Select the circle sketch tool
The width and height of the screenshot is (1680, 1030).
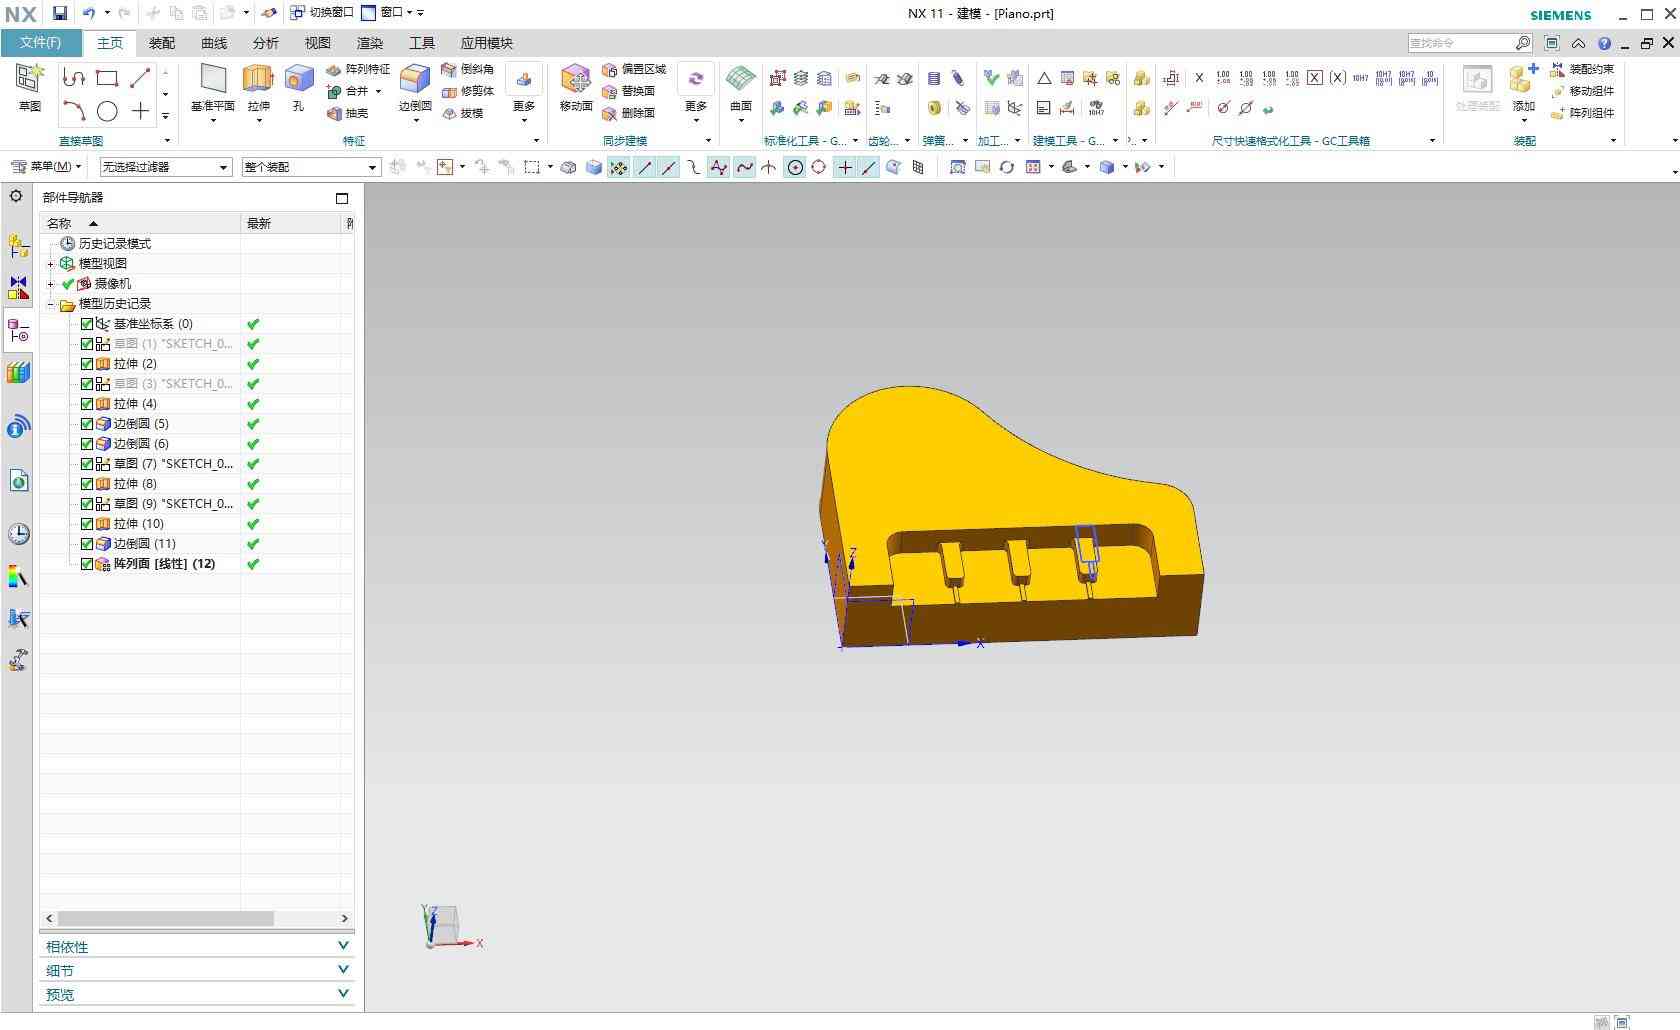point(107,111)
